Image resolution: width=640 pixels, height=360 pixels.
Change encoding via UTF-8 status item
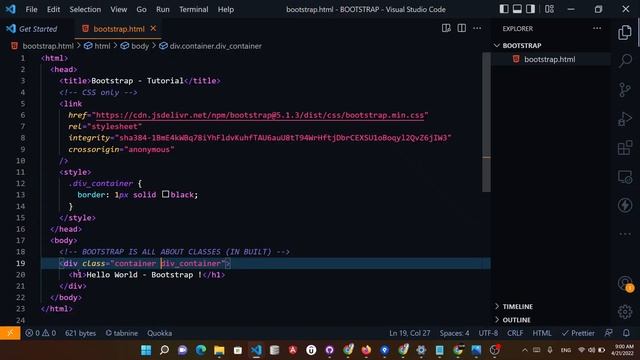click(488, 333)
